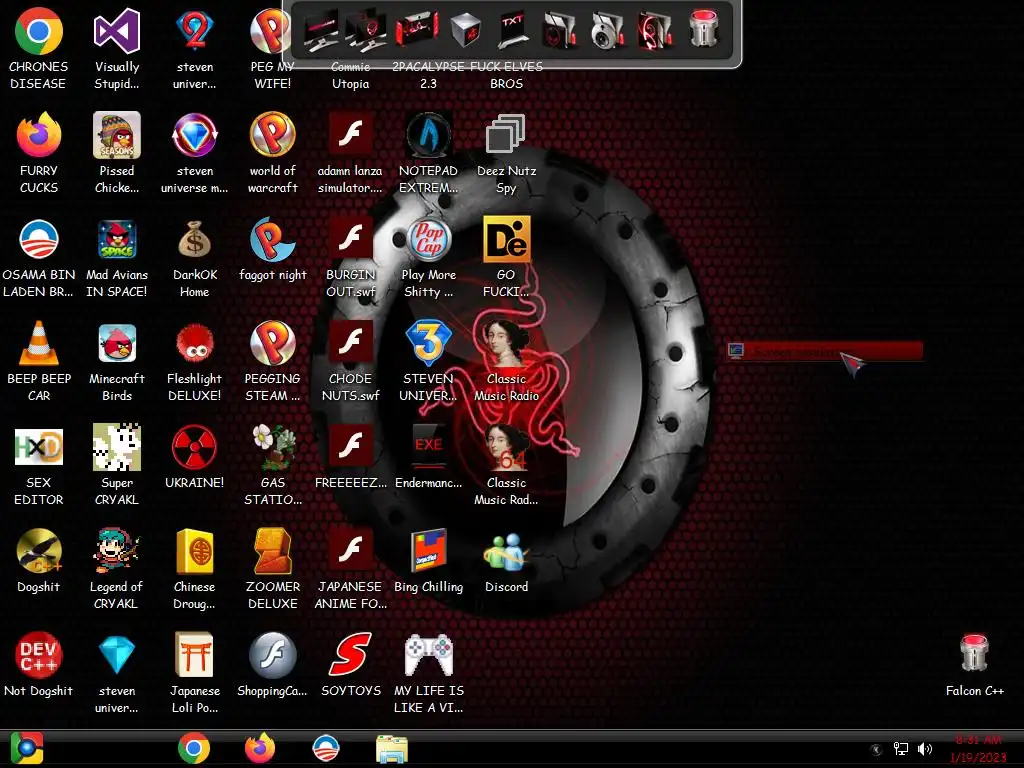Launch the yellow 'De' GO icon

506,239
